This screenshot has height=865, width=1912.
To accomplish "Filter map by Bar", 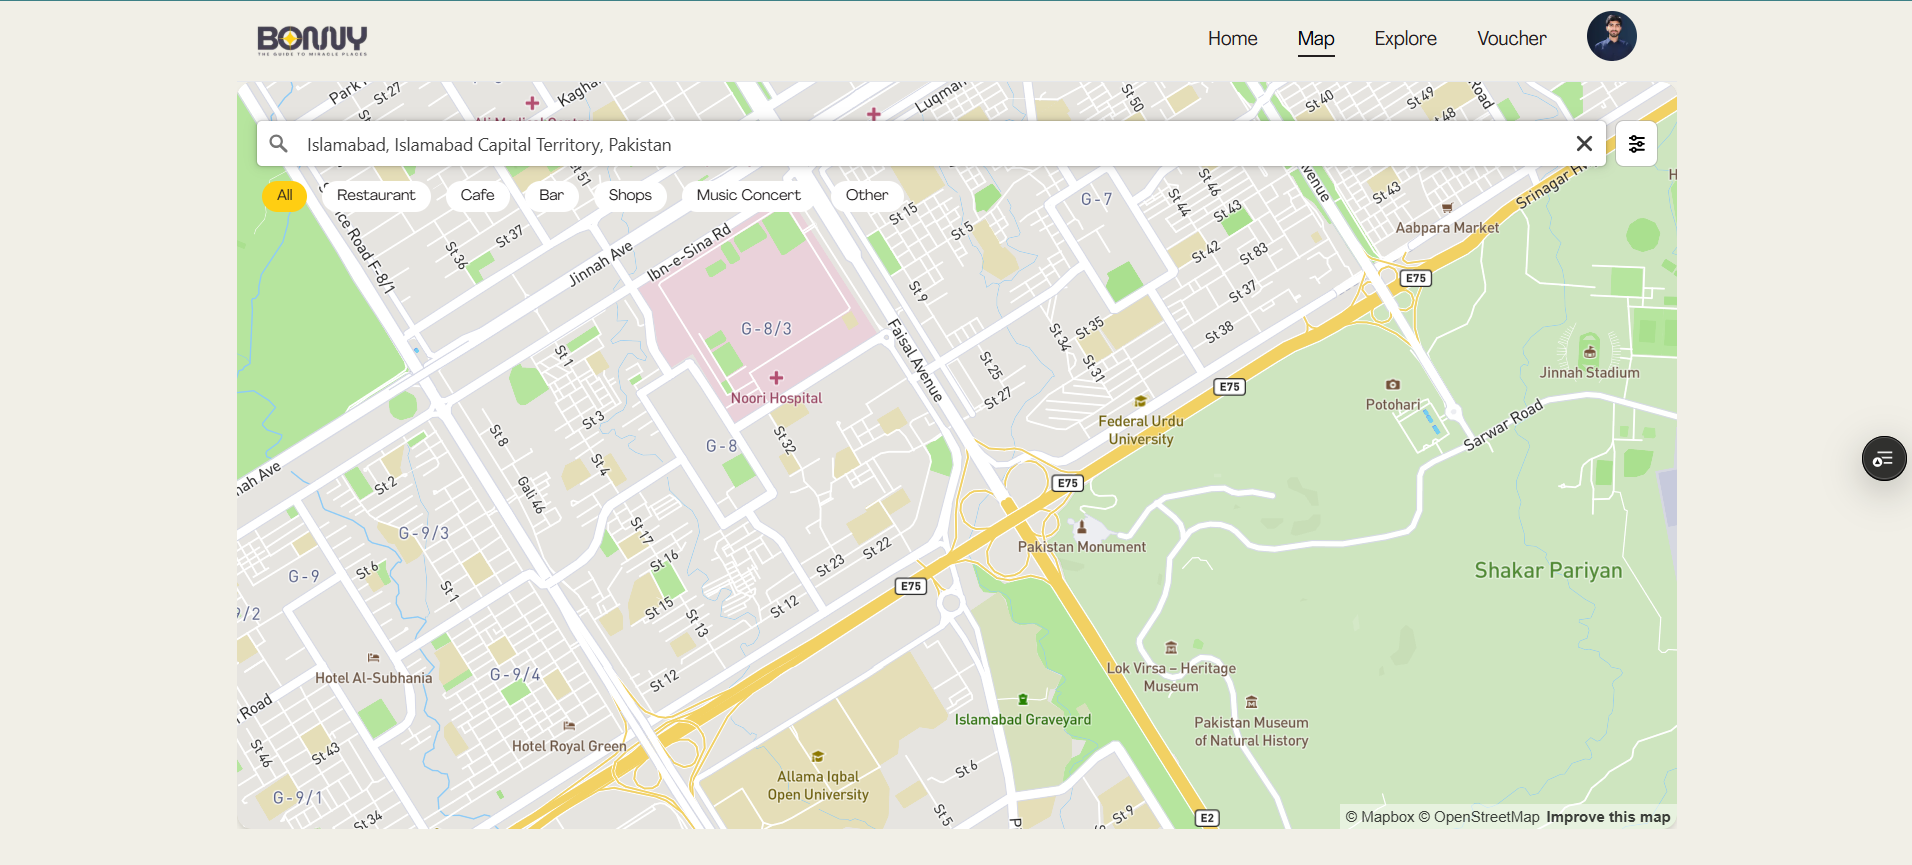I will (551, 195).
